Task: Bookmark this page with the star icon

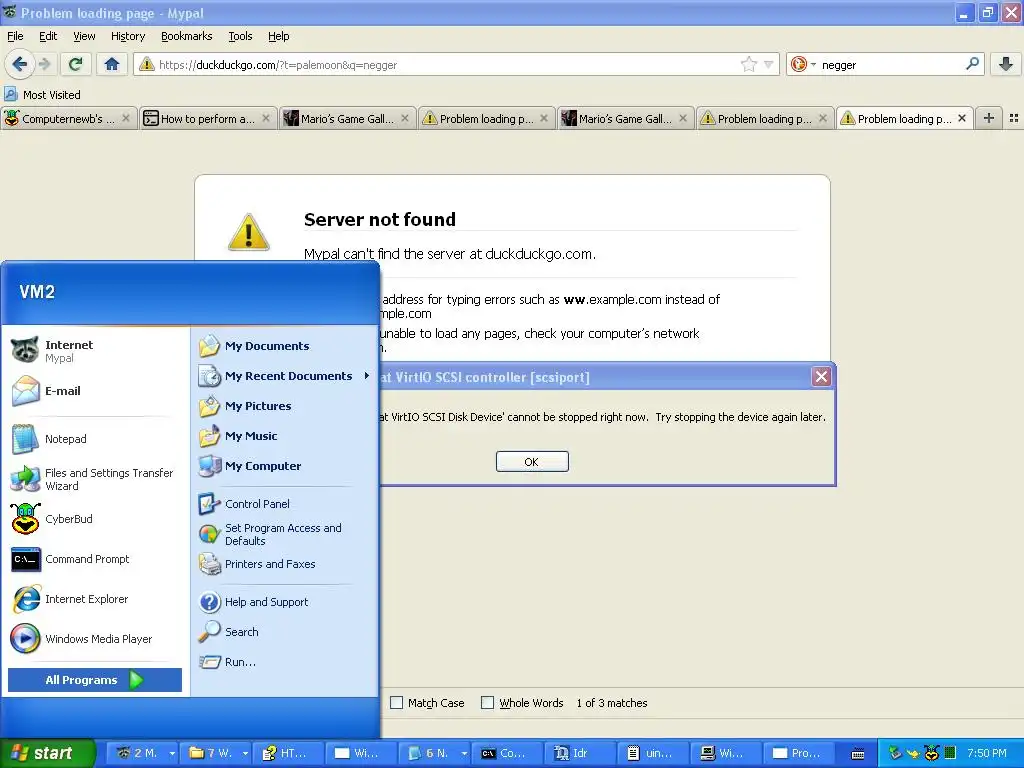Action: [x=748, y=64]
